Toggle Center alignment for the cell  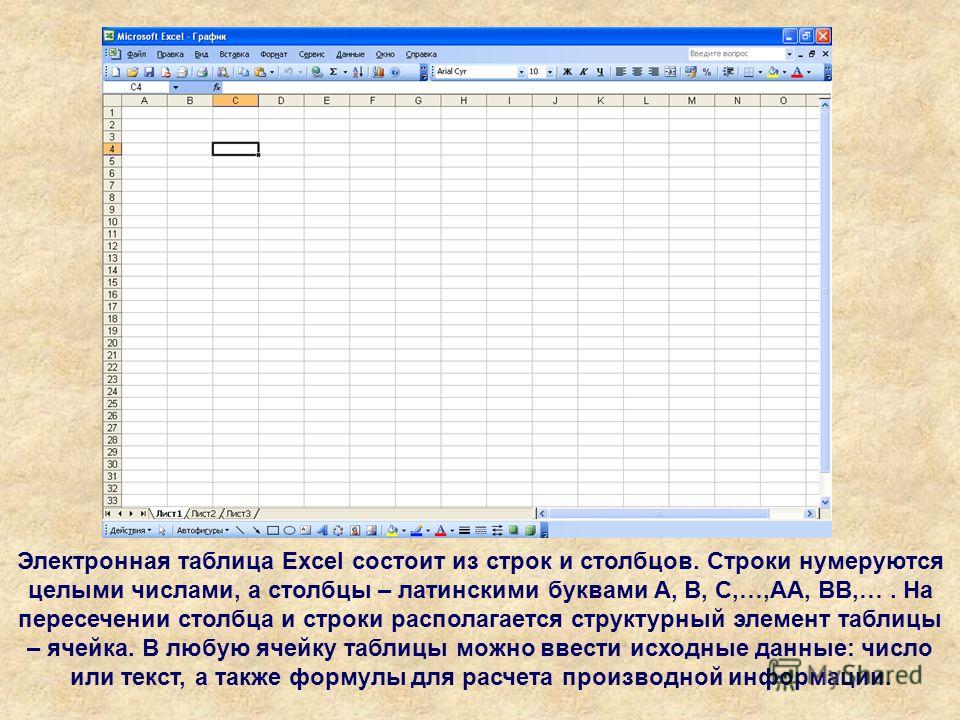tap(637, 72)
